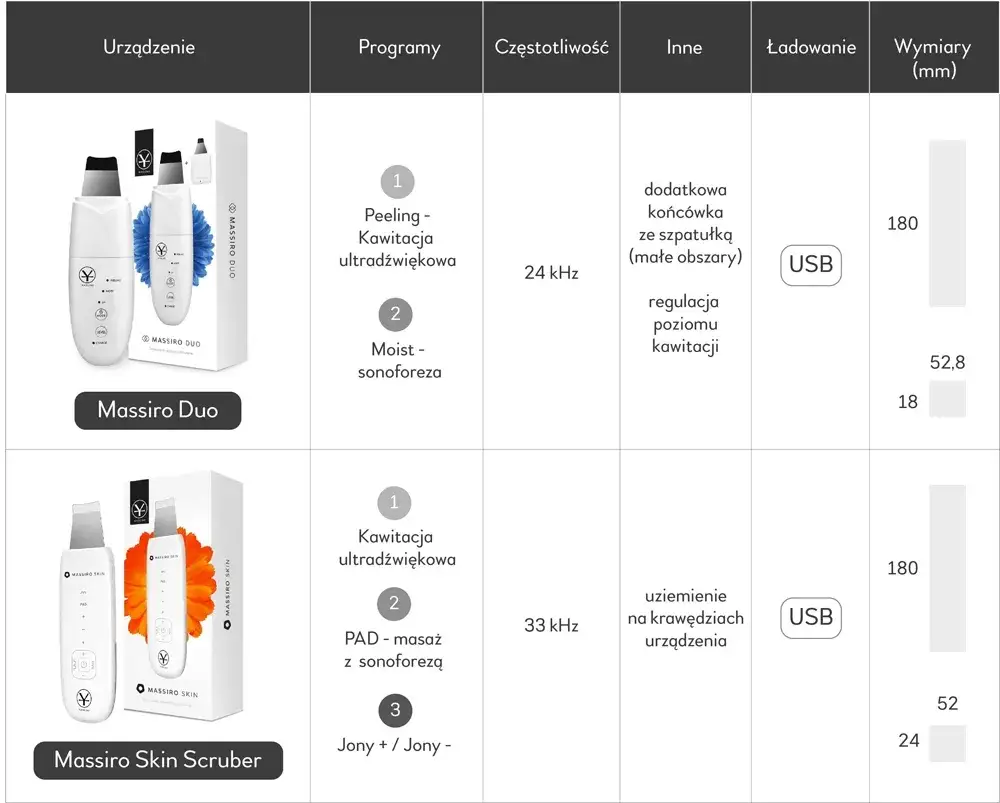
Task: Click the Częstotliwość column header
Action: coord(551,48)
